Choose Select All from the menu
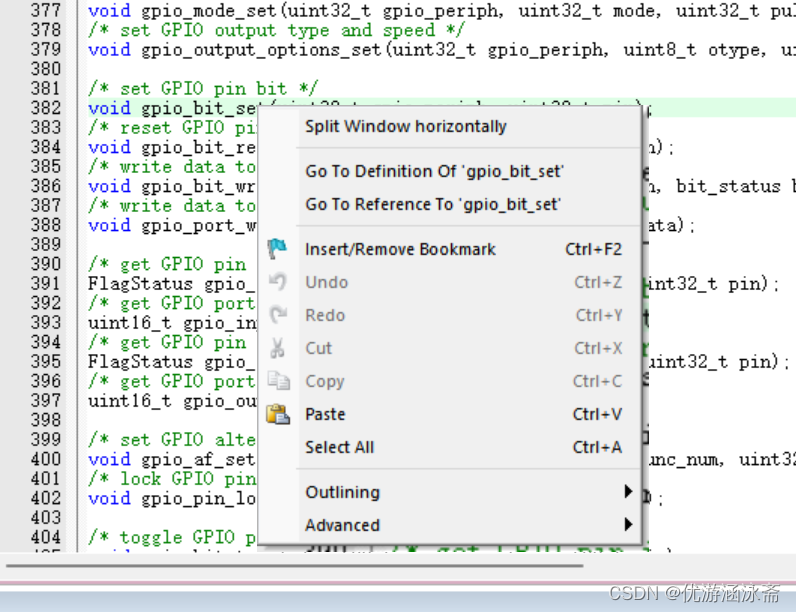This screenshot has height=612, width=796. (x=450, y=447)
